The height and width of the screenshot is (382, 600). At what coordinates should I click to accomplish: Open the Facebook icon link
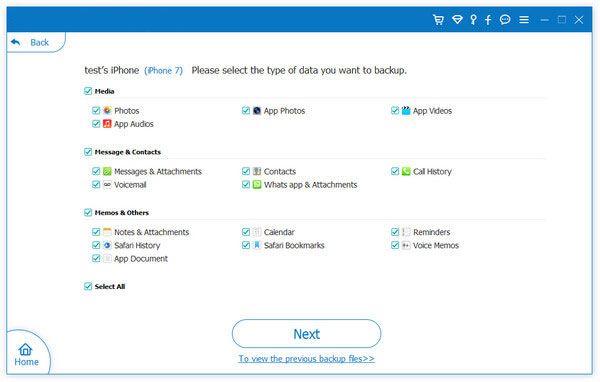(x=488, y=20)
